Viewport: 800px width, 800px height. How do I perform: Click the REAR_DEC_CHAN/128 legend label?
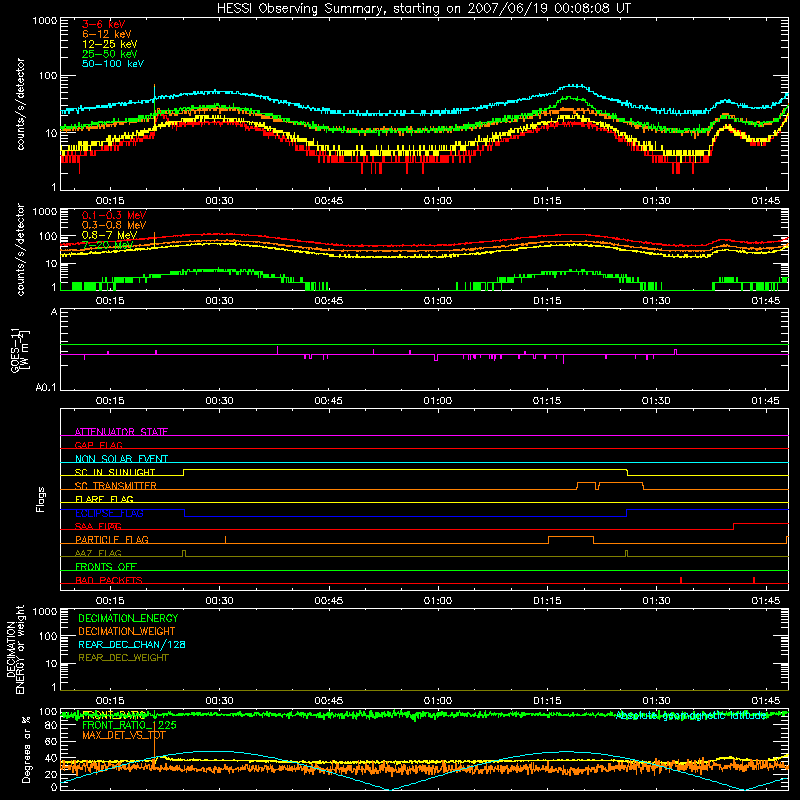pyautogui.click(x=132, y=644)
